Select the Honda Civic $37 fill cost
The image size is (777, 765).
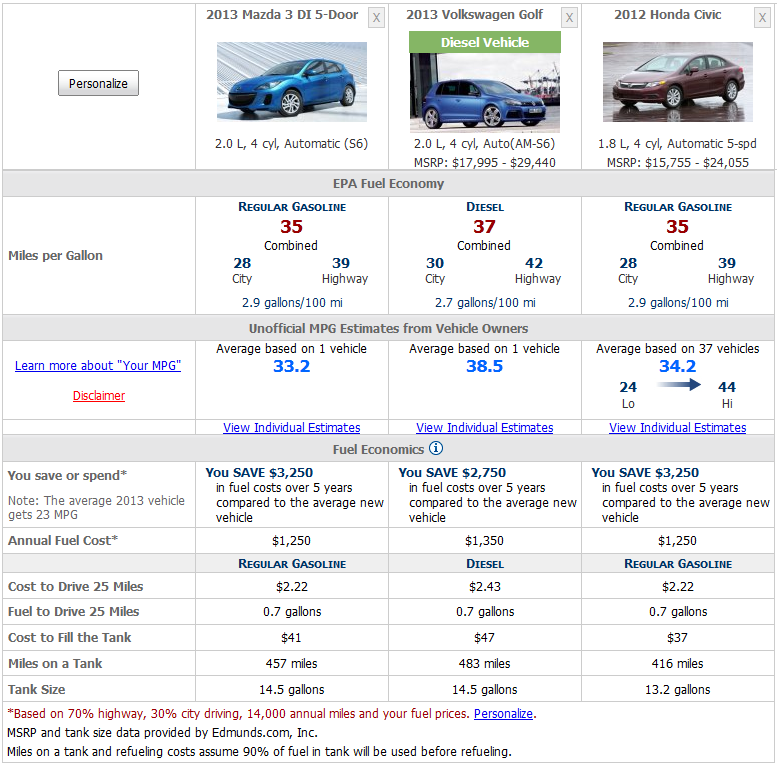pos(677,638)
